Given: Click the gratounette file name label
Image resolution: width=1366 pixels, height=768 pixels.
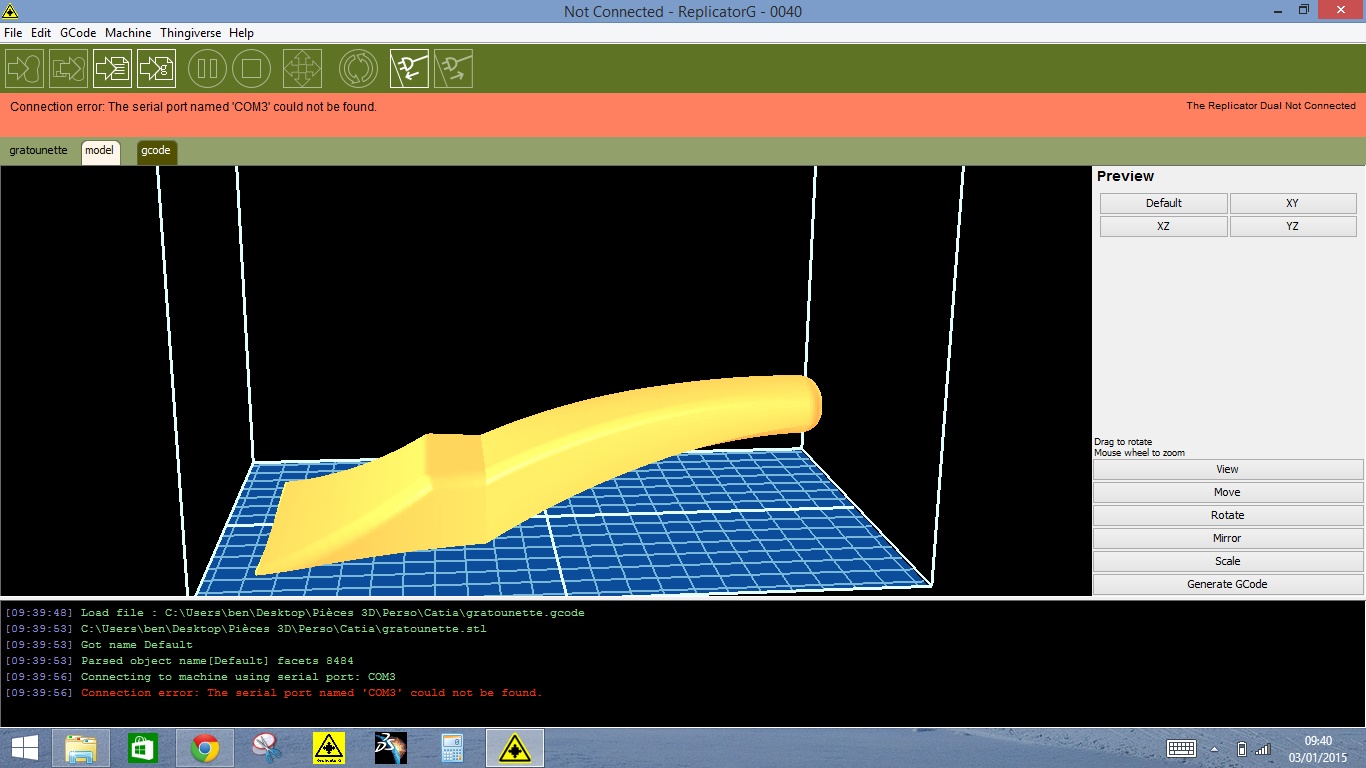Looking at the screenshot, I should pos(39,151).
